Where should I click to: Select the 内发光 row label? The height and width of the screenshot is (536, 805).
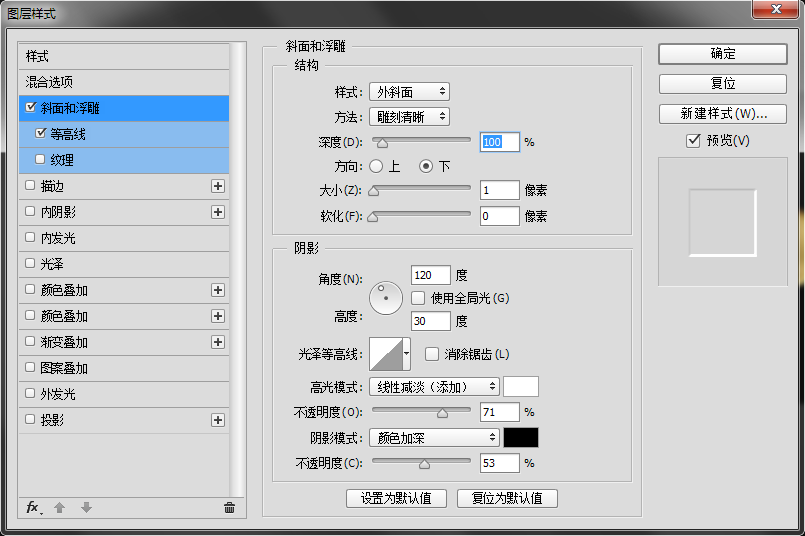tap(58, 238)
